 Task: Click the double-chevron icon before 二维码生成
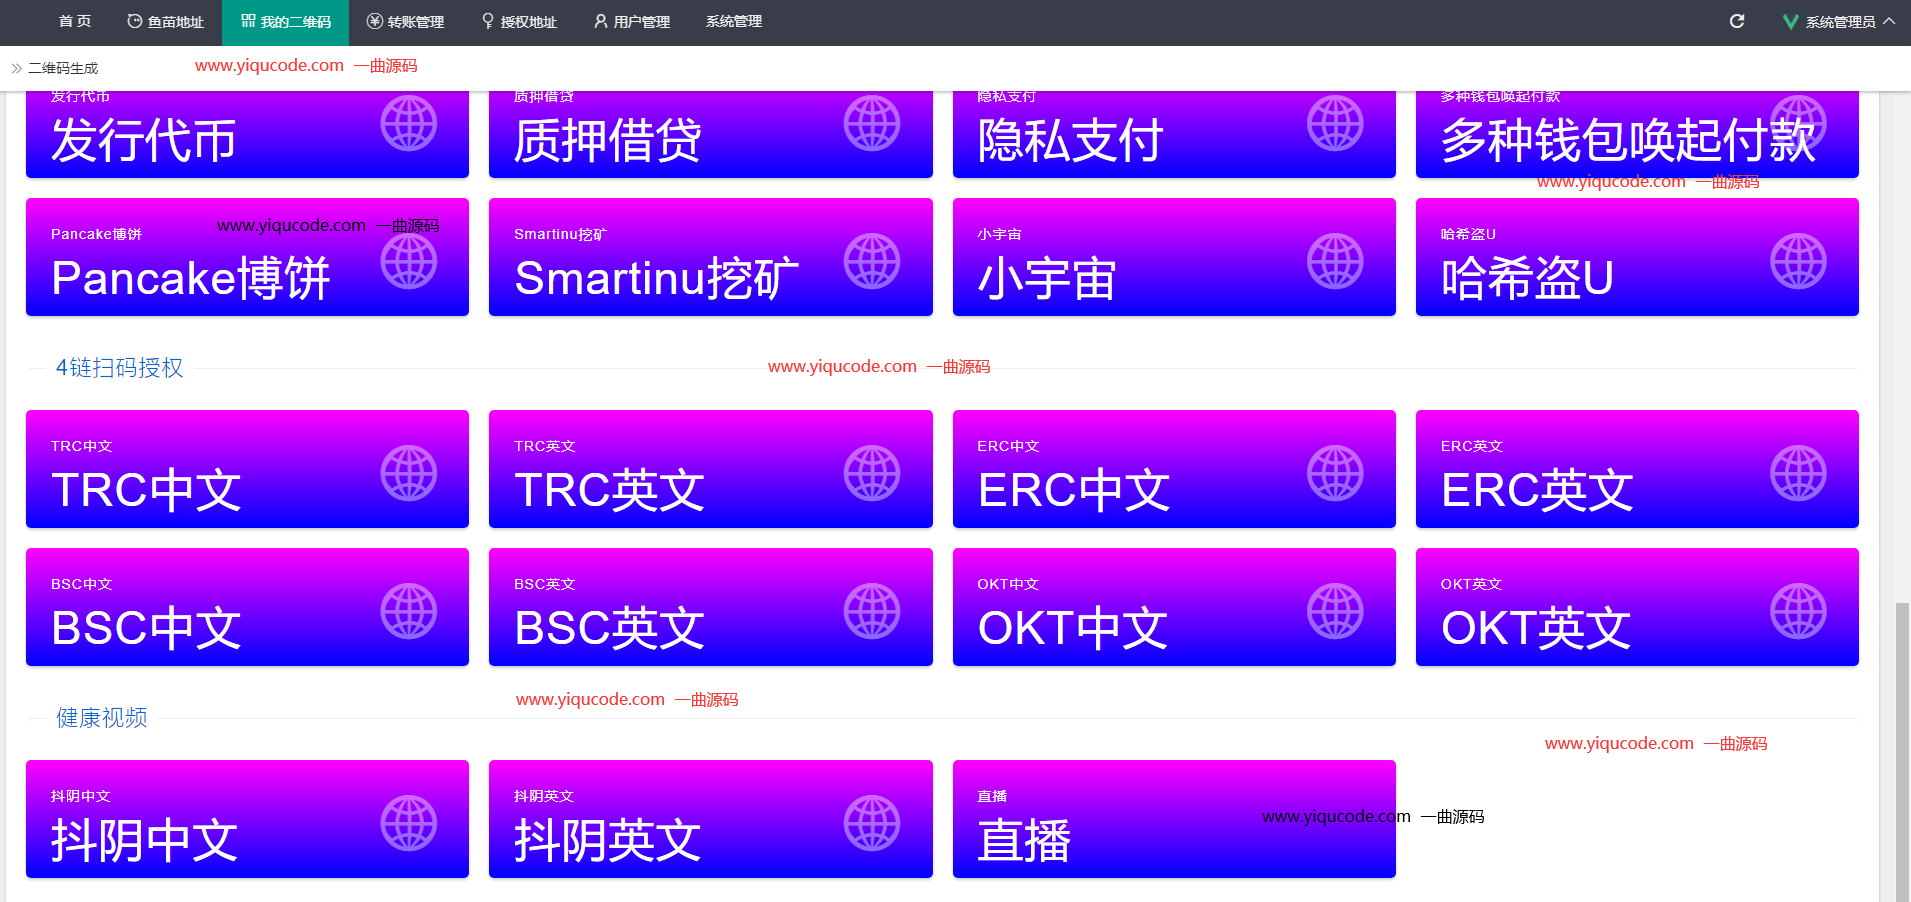pos(17,68)
